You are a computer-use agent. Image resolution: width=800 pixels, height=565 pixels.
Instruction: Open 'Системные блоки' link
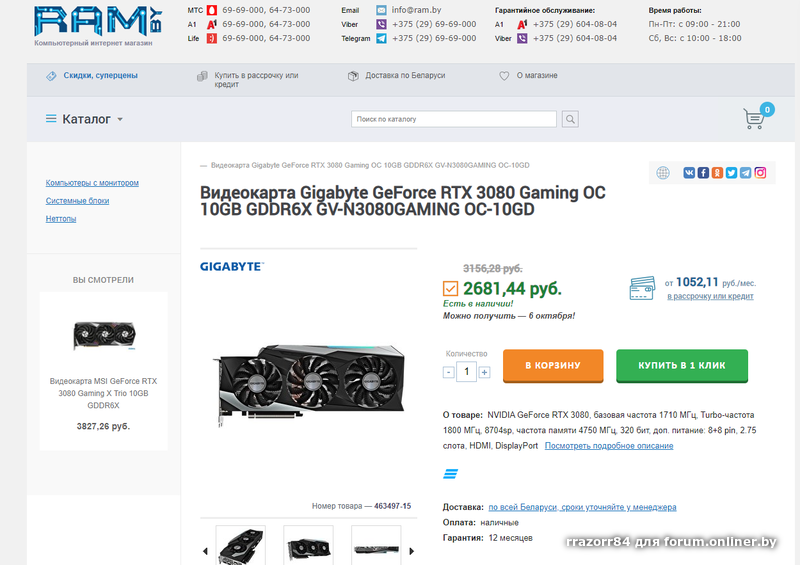[78, 201]
